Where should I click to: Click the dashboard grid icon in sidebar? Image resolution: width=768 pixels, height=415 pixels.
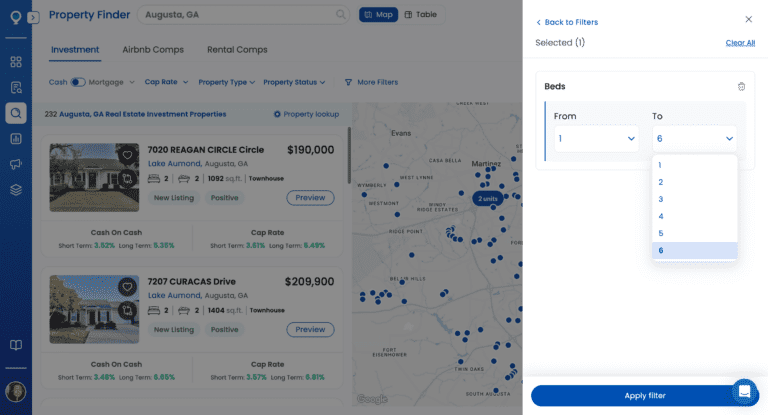tap(16, 61)
